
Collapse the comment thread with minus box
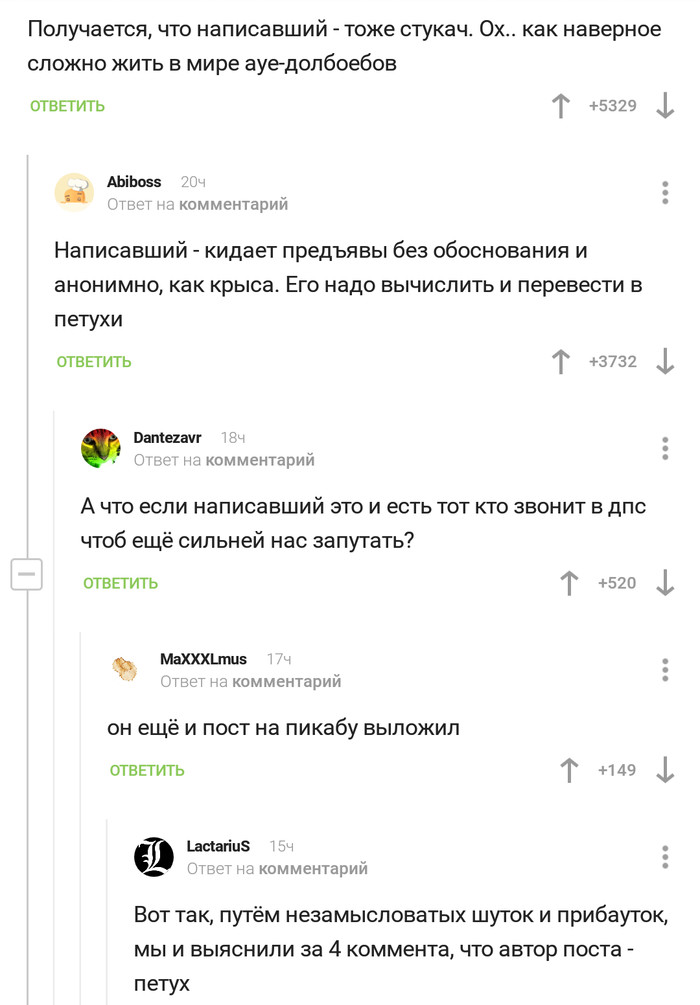(26, 574)
